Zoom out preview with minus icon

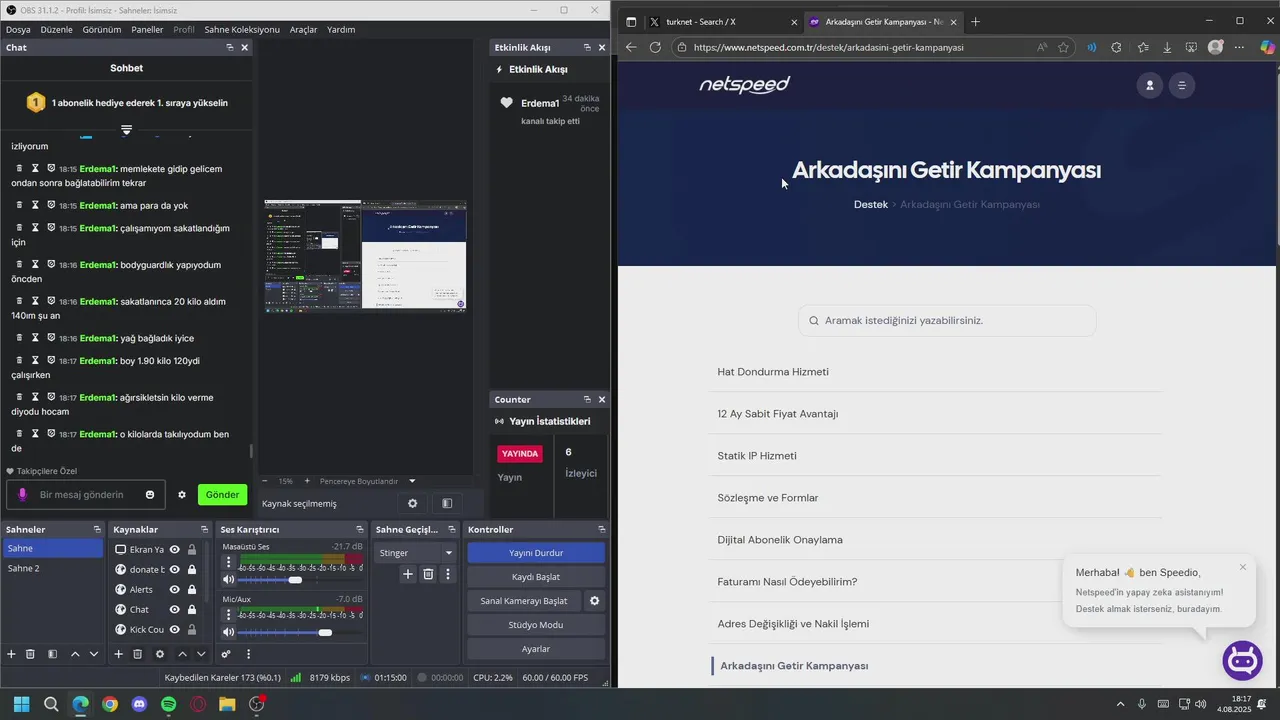click(264, 481)
